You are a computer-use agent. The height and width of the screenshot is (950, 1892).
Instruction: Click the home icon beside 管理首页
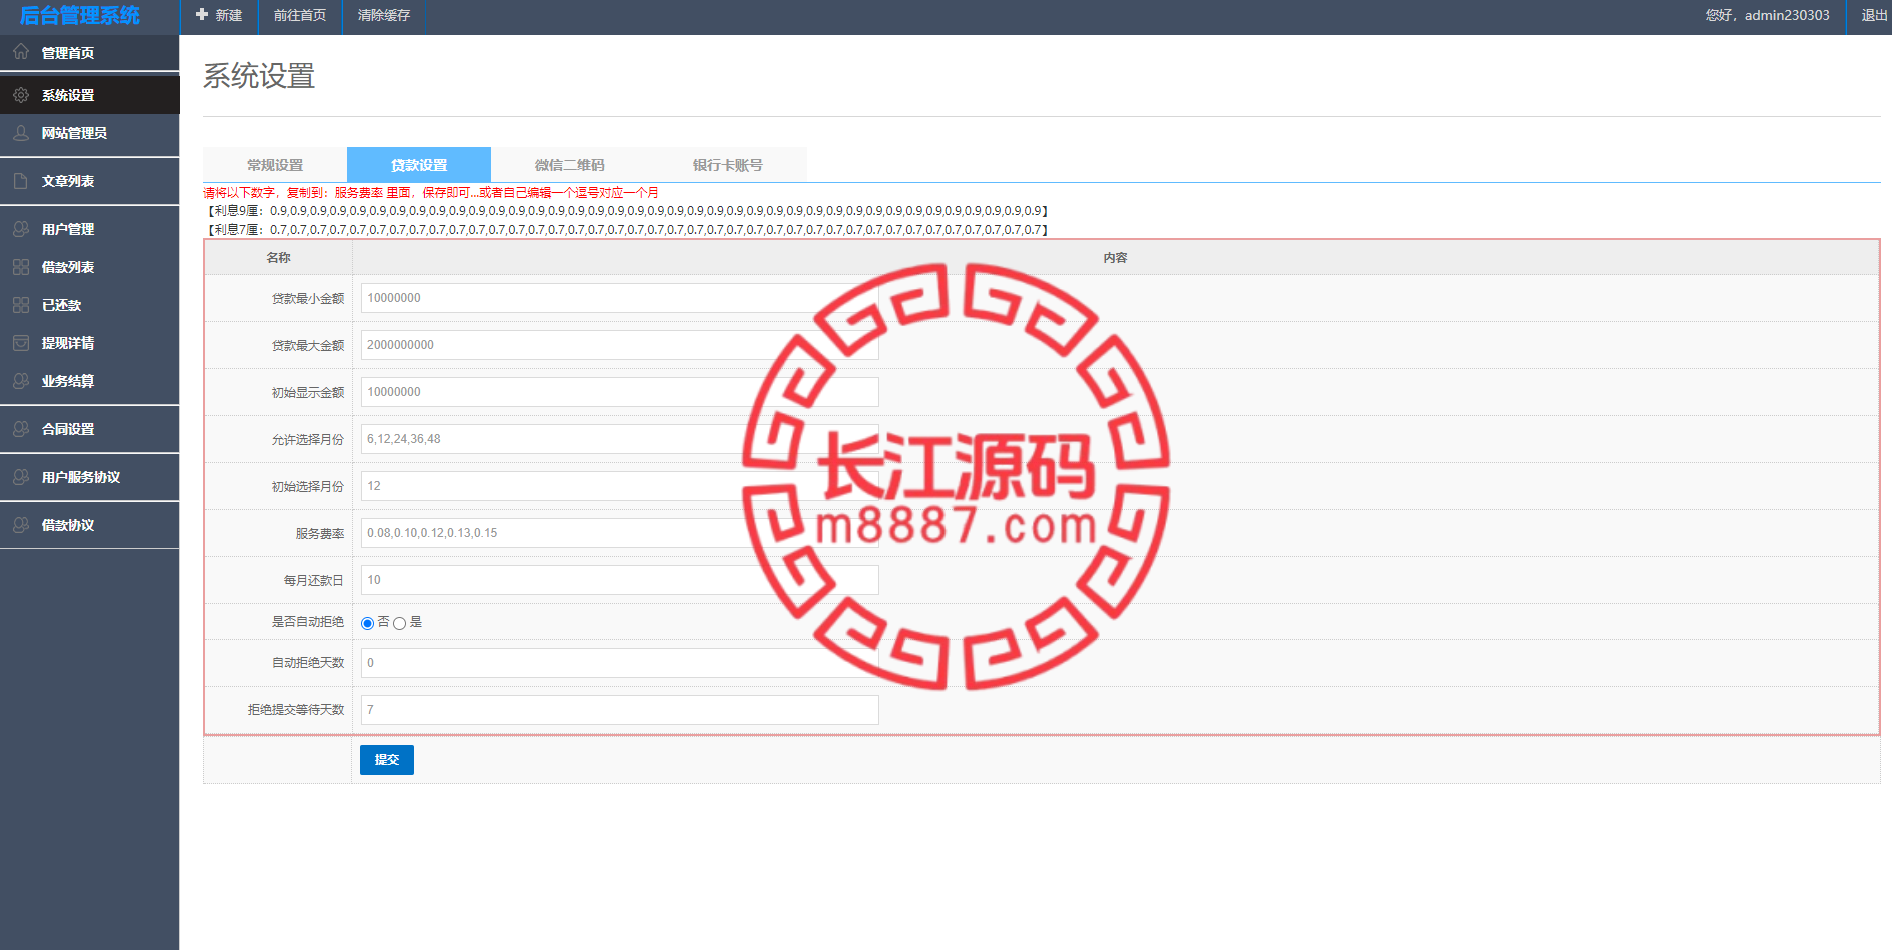pos(21,52)
